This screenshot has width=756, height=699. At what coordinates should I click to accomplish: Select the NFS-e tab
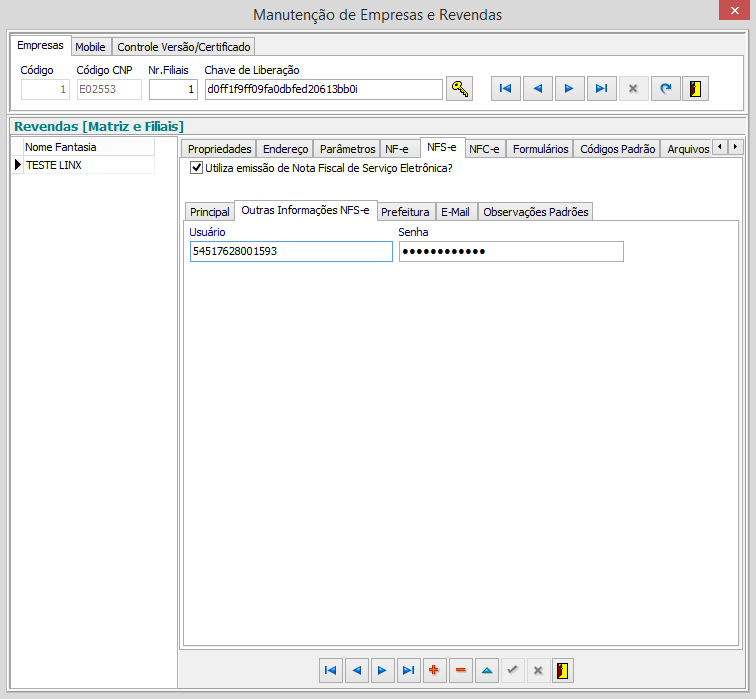point(442,147)
